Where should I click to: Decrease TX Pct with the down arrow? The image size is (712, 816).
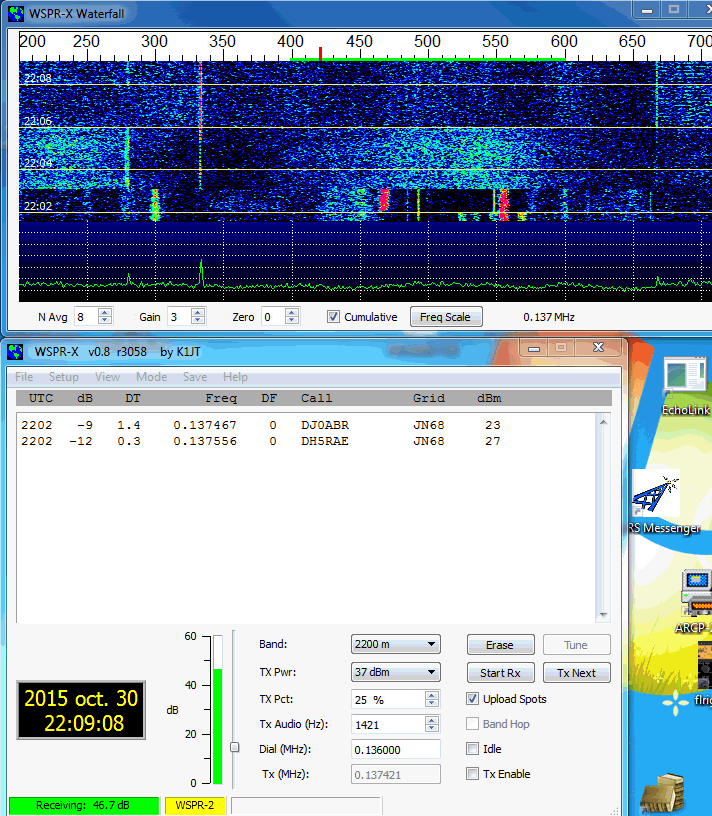[432, 703]
